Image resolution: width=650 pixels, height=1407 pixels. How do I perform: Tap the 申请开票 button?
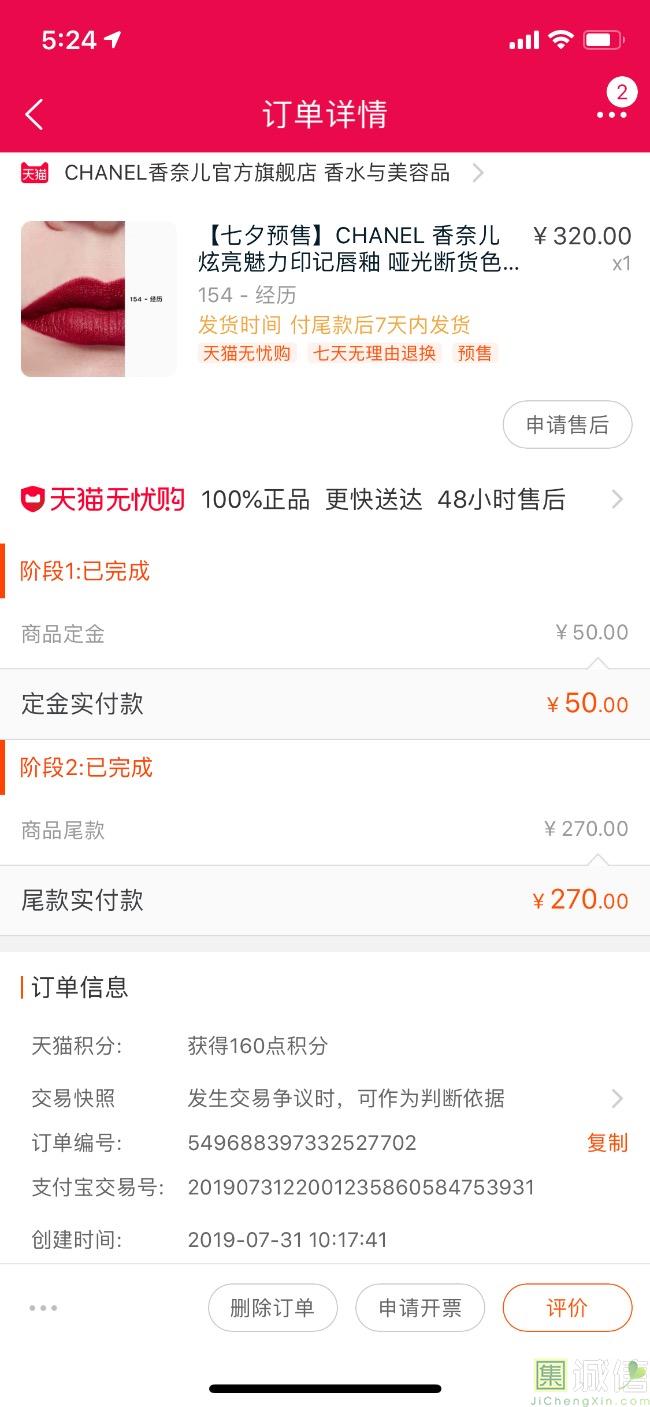(x=420, y=1307)
